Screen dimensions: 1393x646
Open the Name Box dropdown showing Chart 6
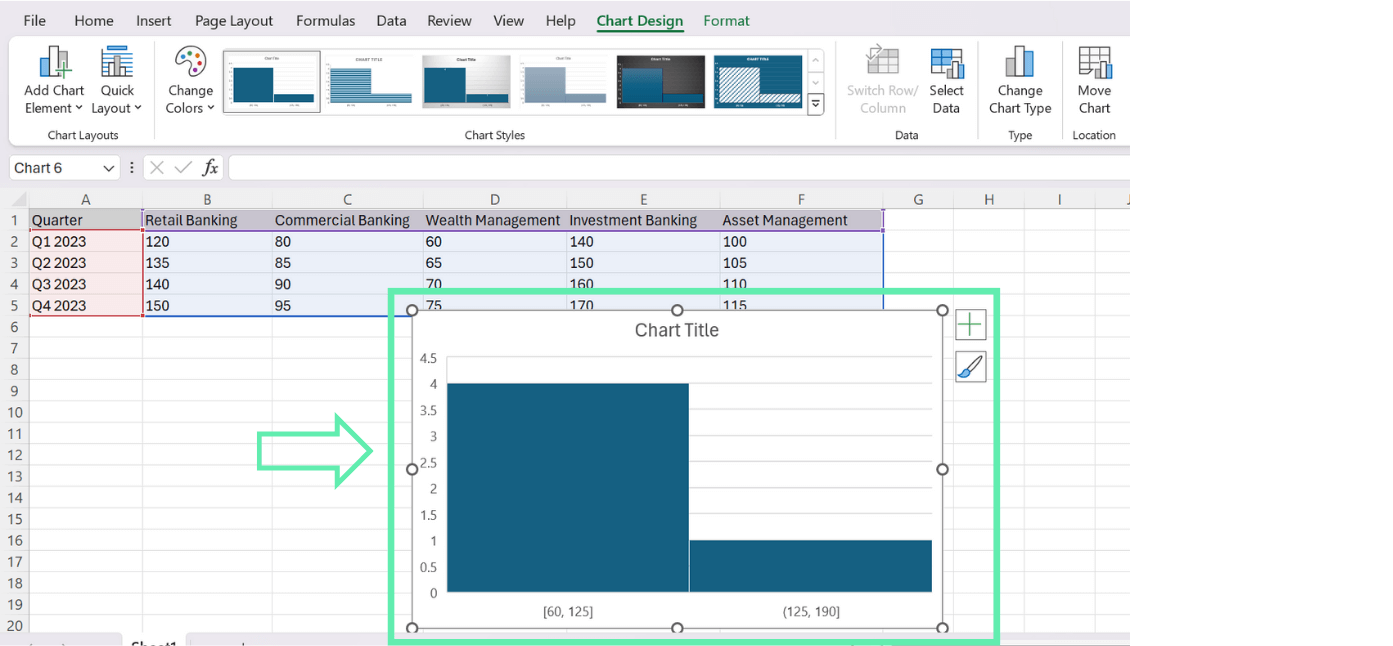point(111,167)
